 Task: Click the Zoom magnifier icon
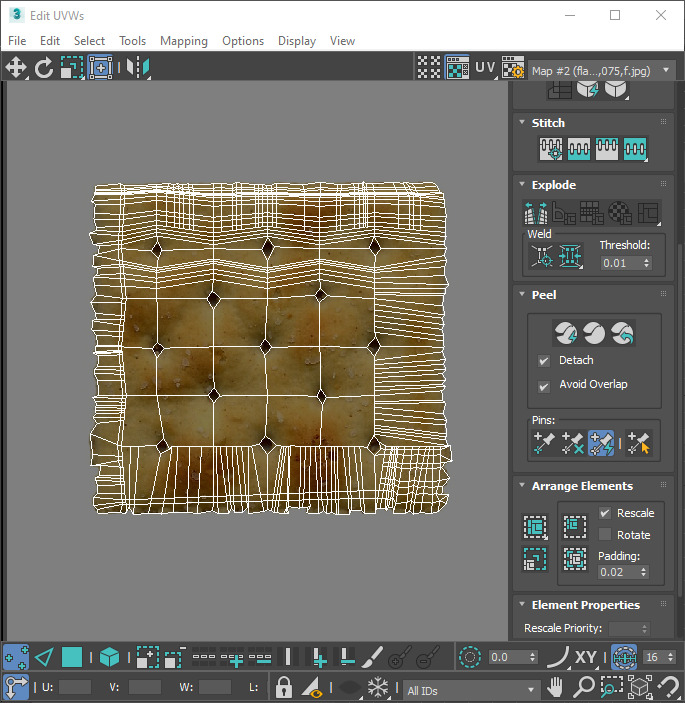tap(584, 686)
